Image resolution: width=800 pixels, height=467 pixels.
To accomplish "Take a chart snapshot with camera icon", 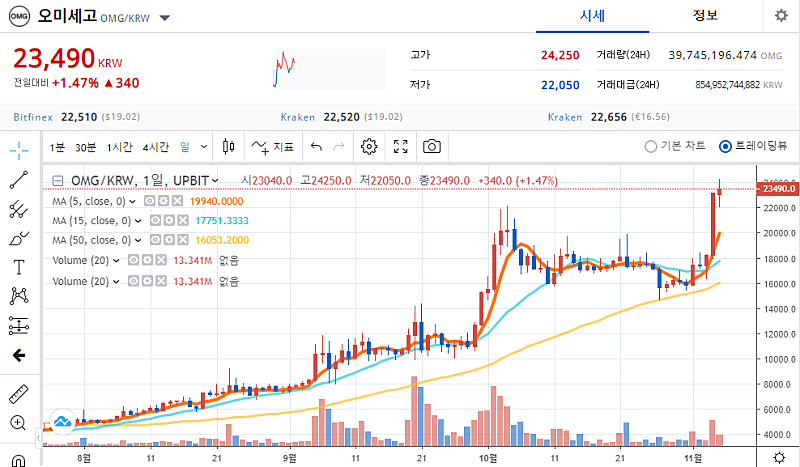I will [x=432, y=147].
